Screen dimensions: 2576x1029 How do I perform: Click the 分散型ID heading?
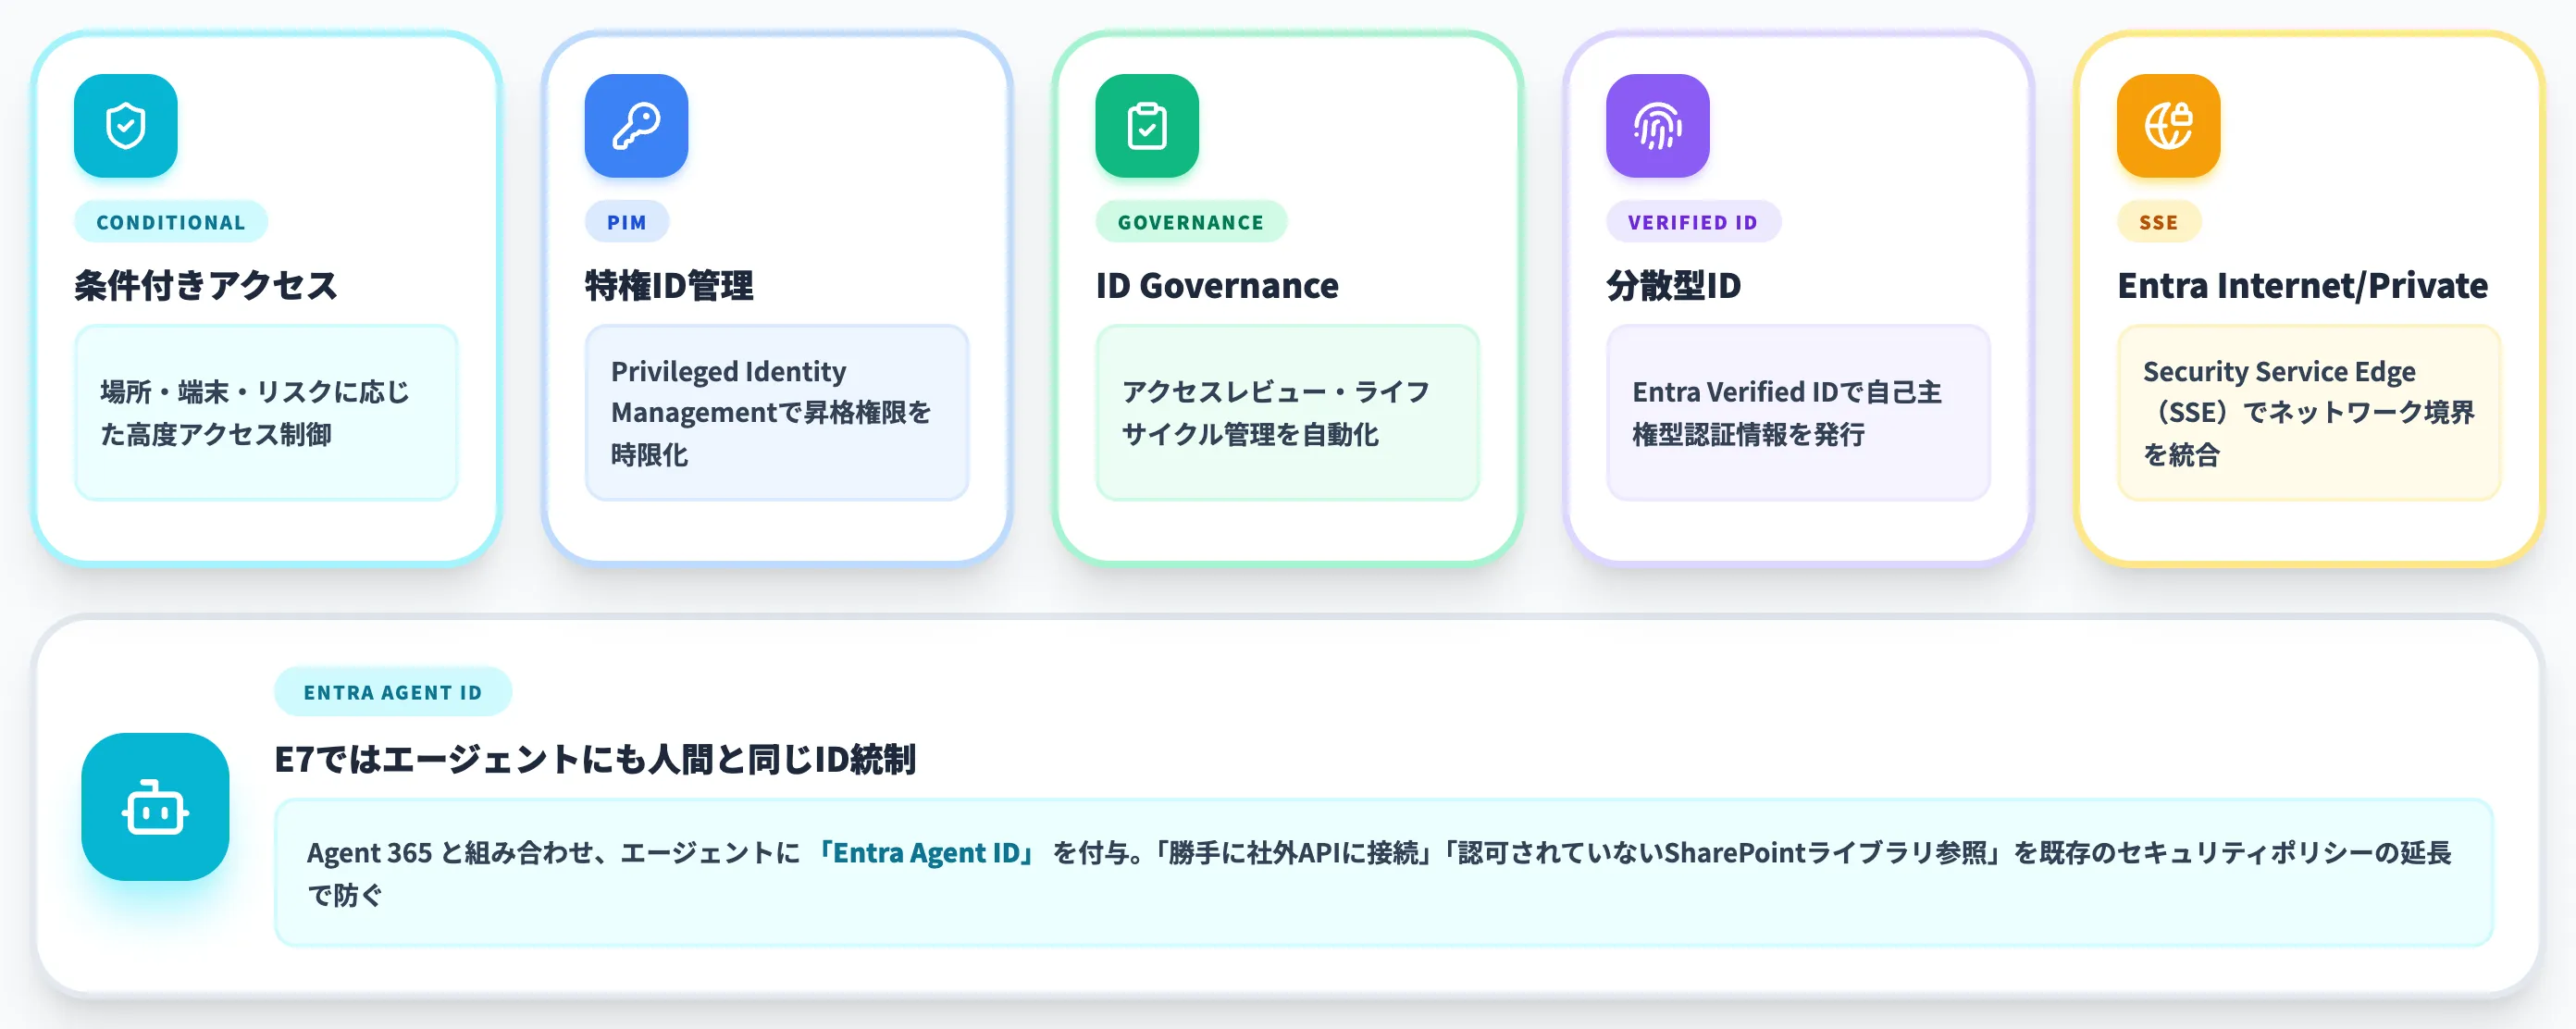1674,286
